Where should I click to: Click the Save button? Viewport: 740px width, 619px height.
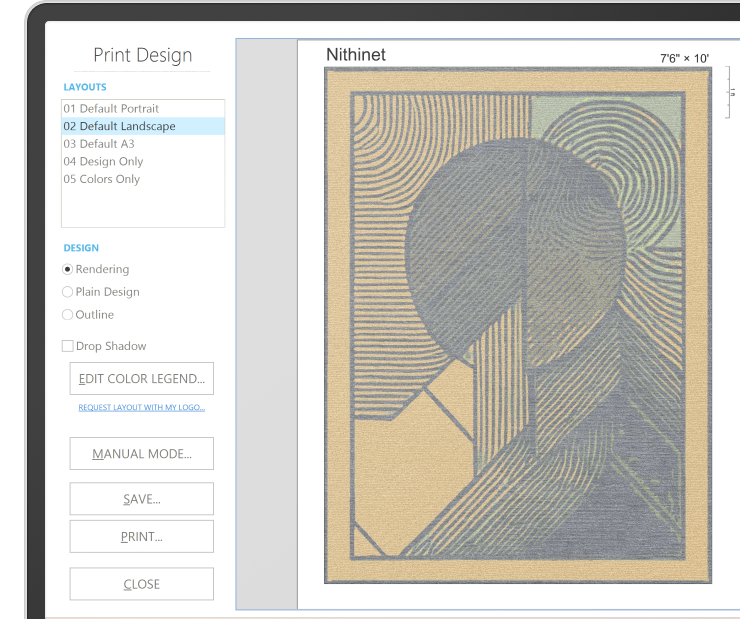141,499
